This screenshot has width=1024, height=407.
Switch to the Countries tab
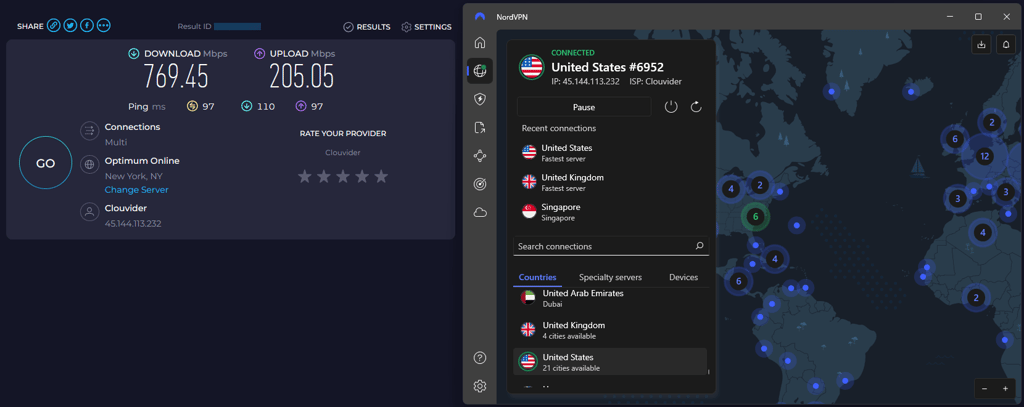(x=537, y=277)
